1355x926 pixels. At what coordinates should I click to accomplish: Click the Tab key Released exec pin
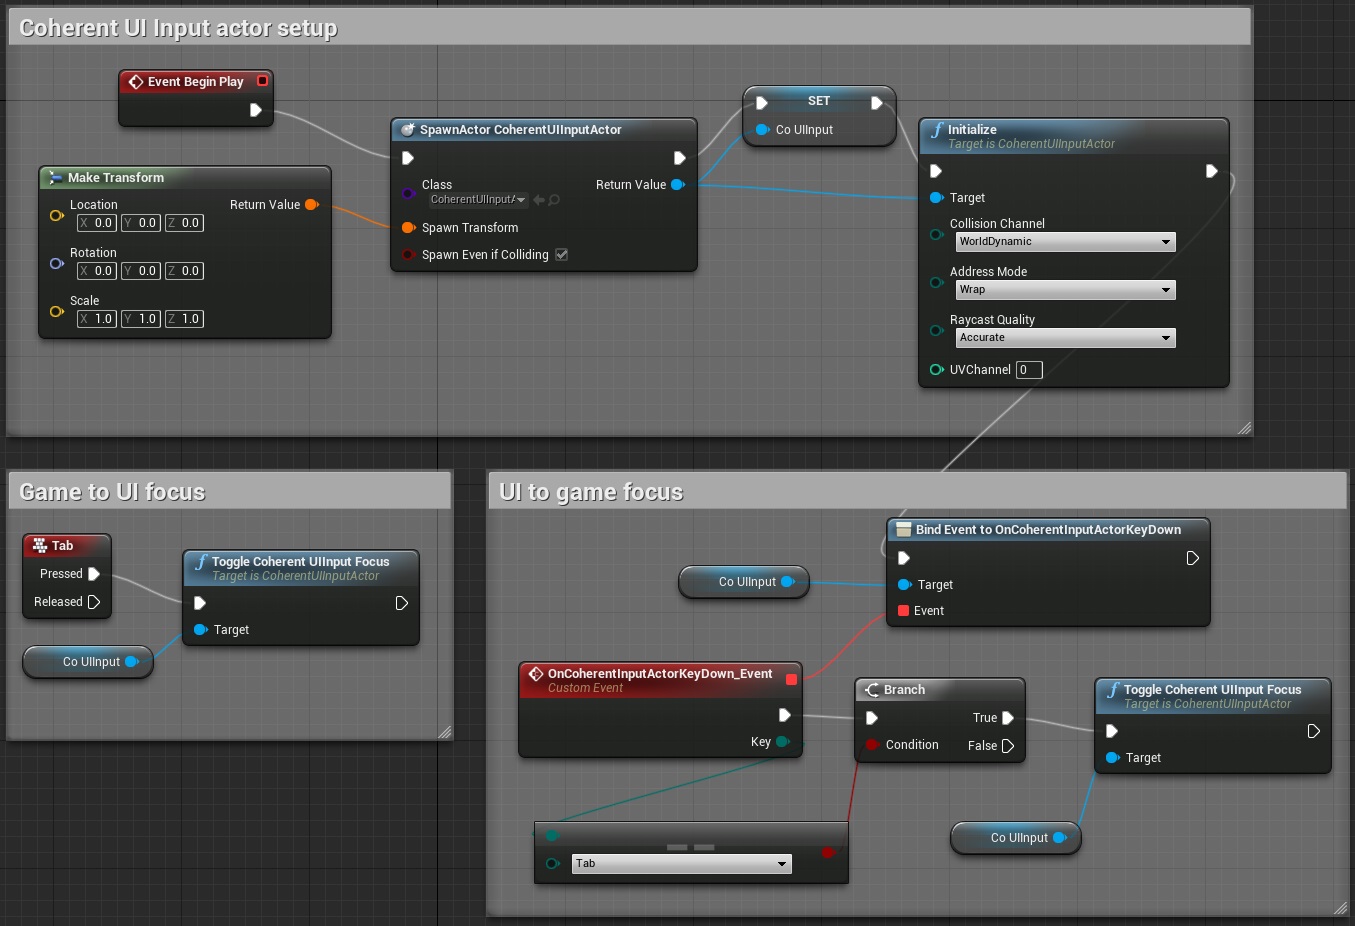click(x=94, y=602)
